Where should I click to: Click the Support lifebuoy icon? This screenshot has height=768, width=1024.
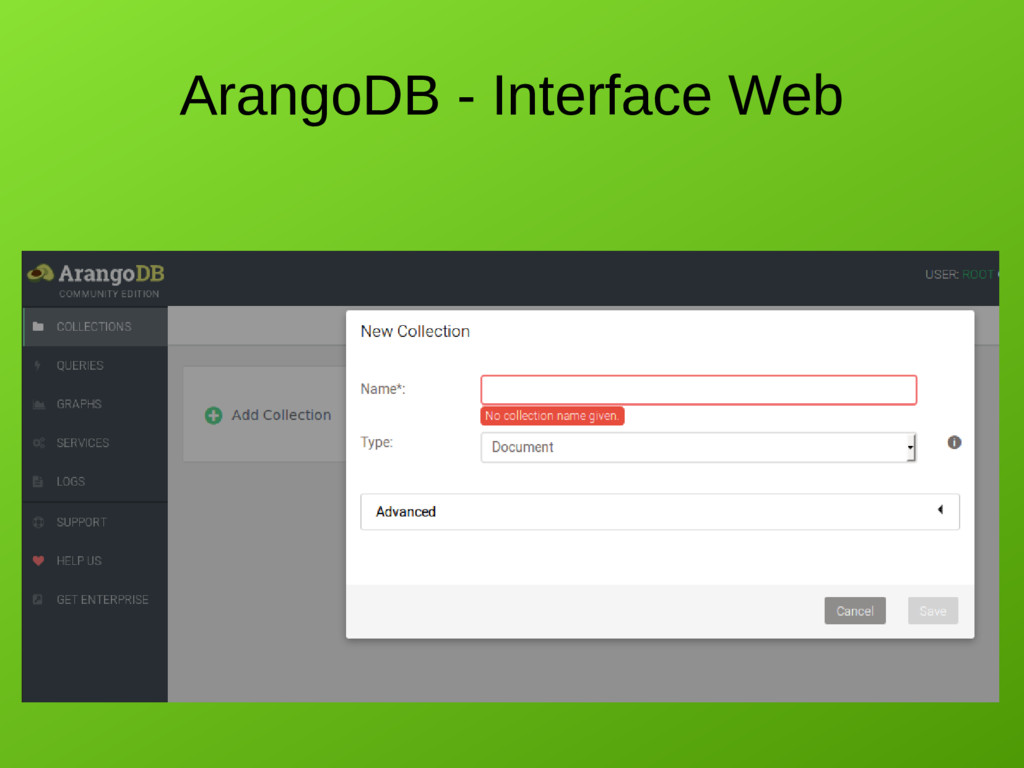[39, 522]
